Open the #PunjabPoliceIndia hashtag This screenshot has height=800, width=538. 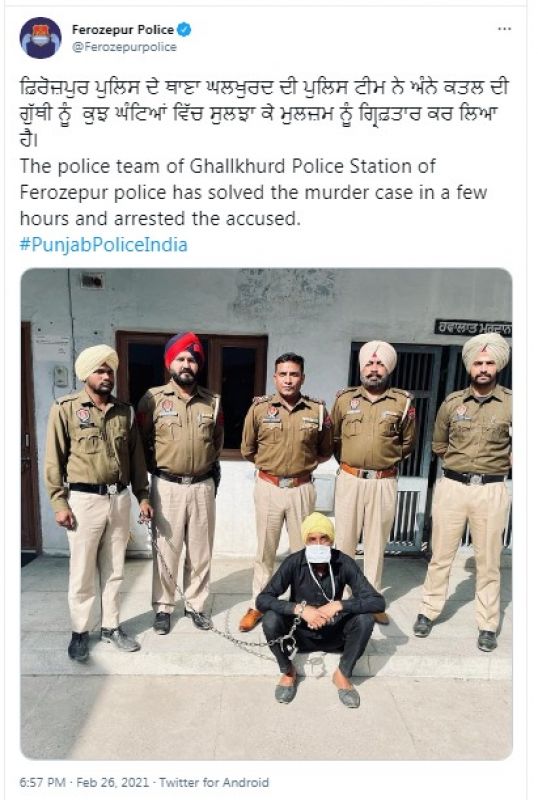pos(104,245)
